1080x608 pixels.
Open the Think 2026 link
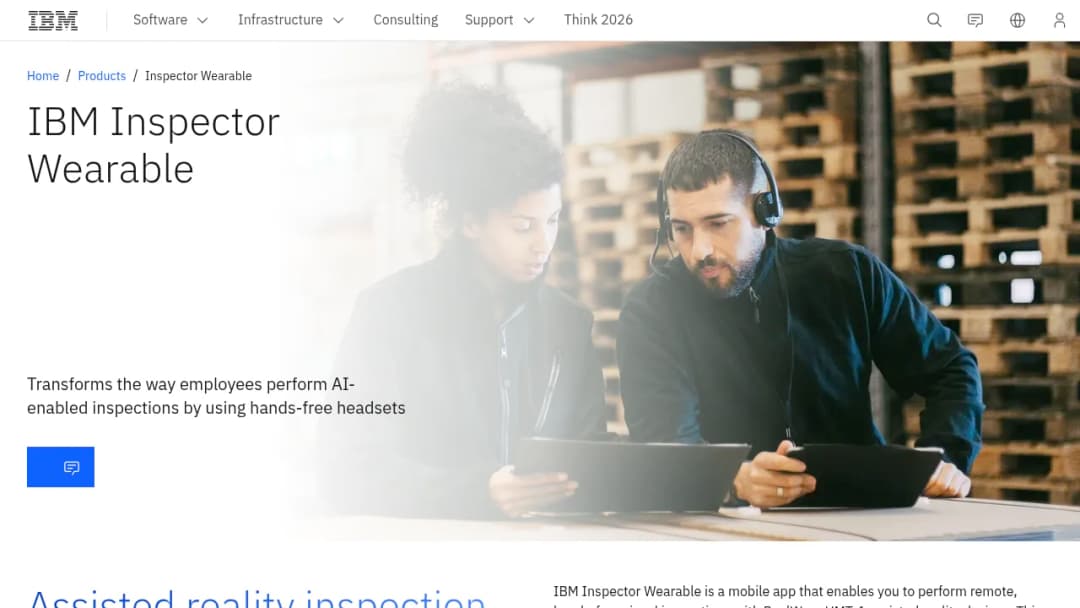(598, 20)
